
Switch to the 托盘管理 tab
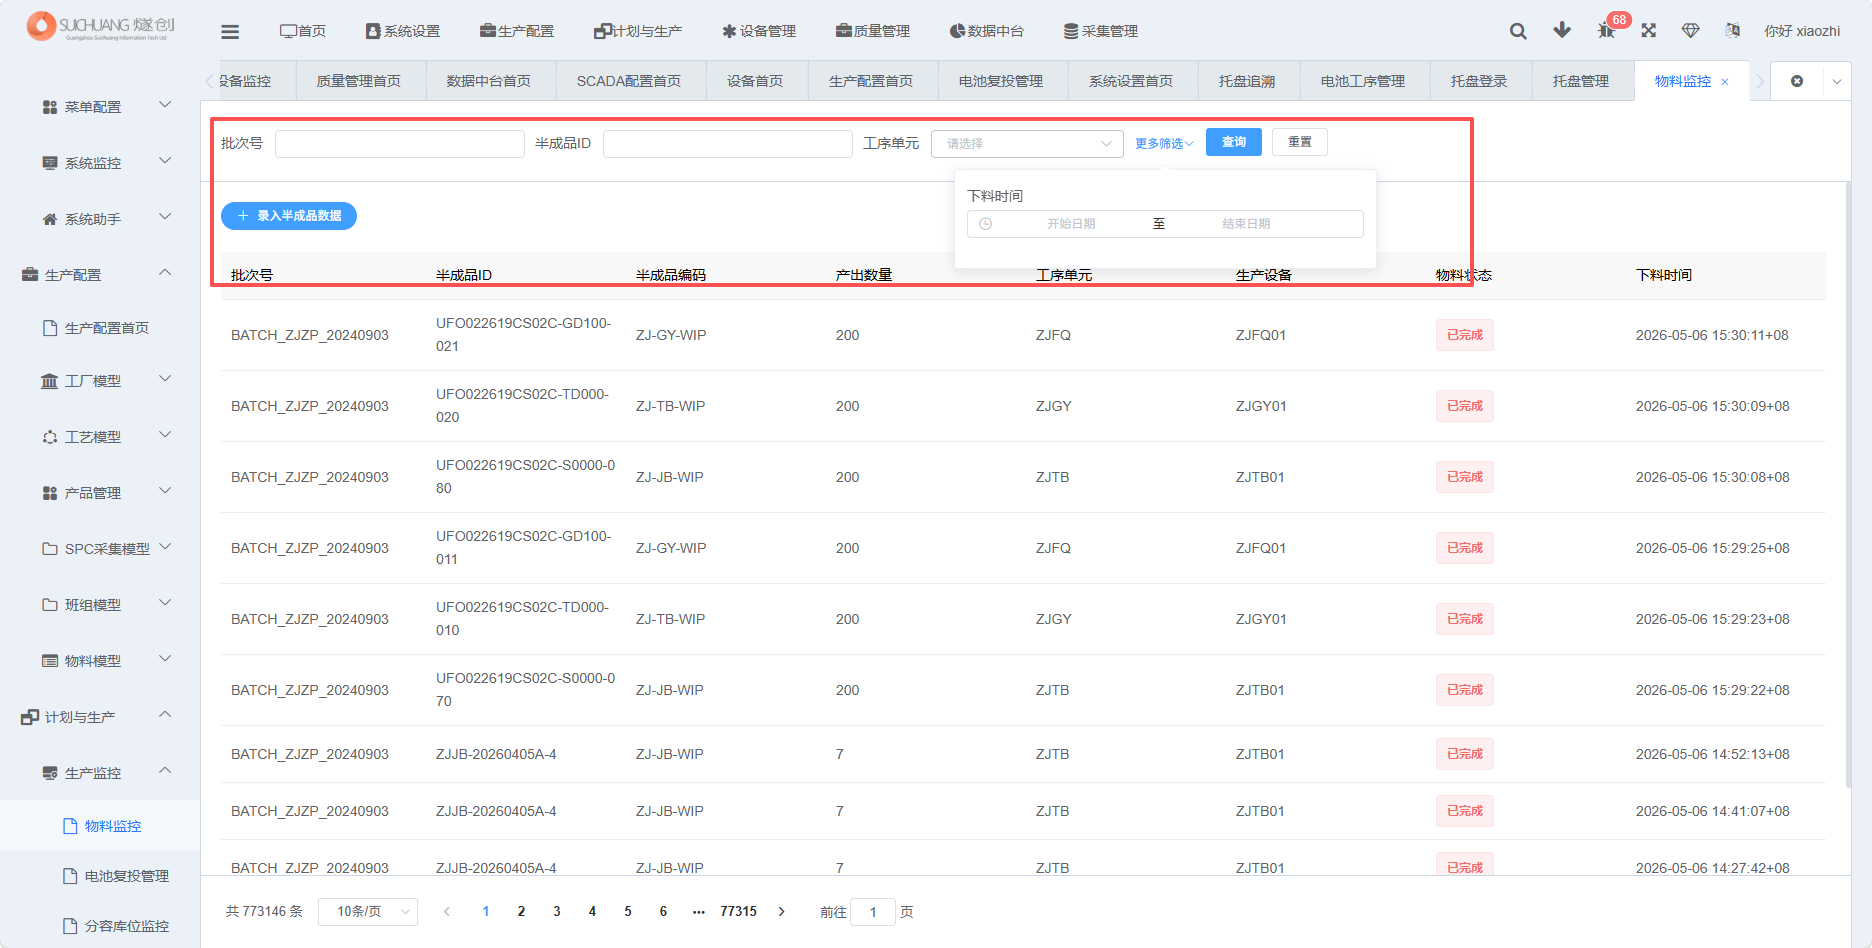click(x=1581, y=81)
